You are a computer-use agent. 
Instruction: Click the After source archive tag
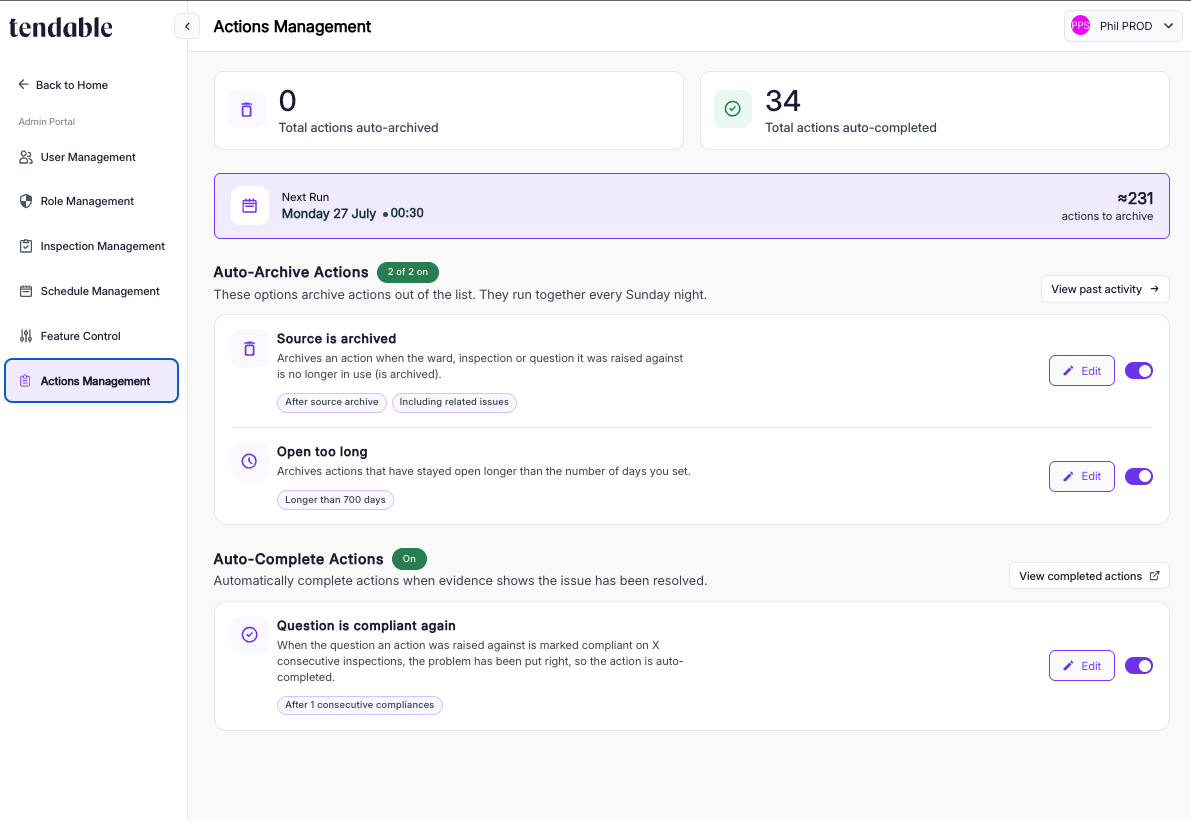[x=332, y=402]
